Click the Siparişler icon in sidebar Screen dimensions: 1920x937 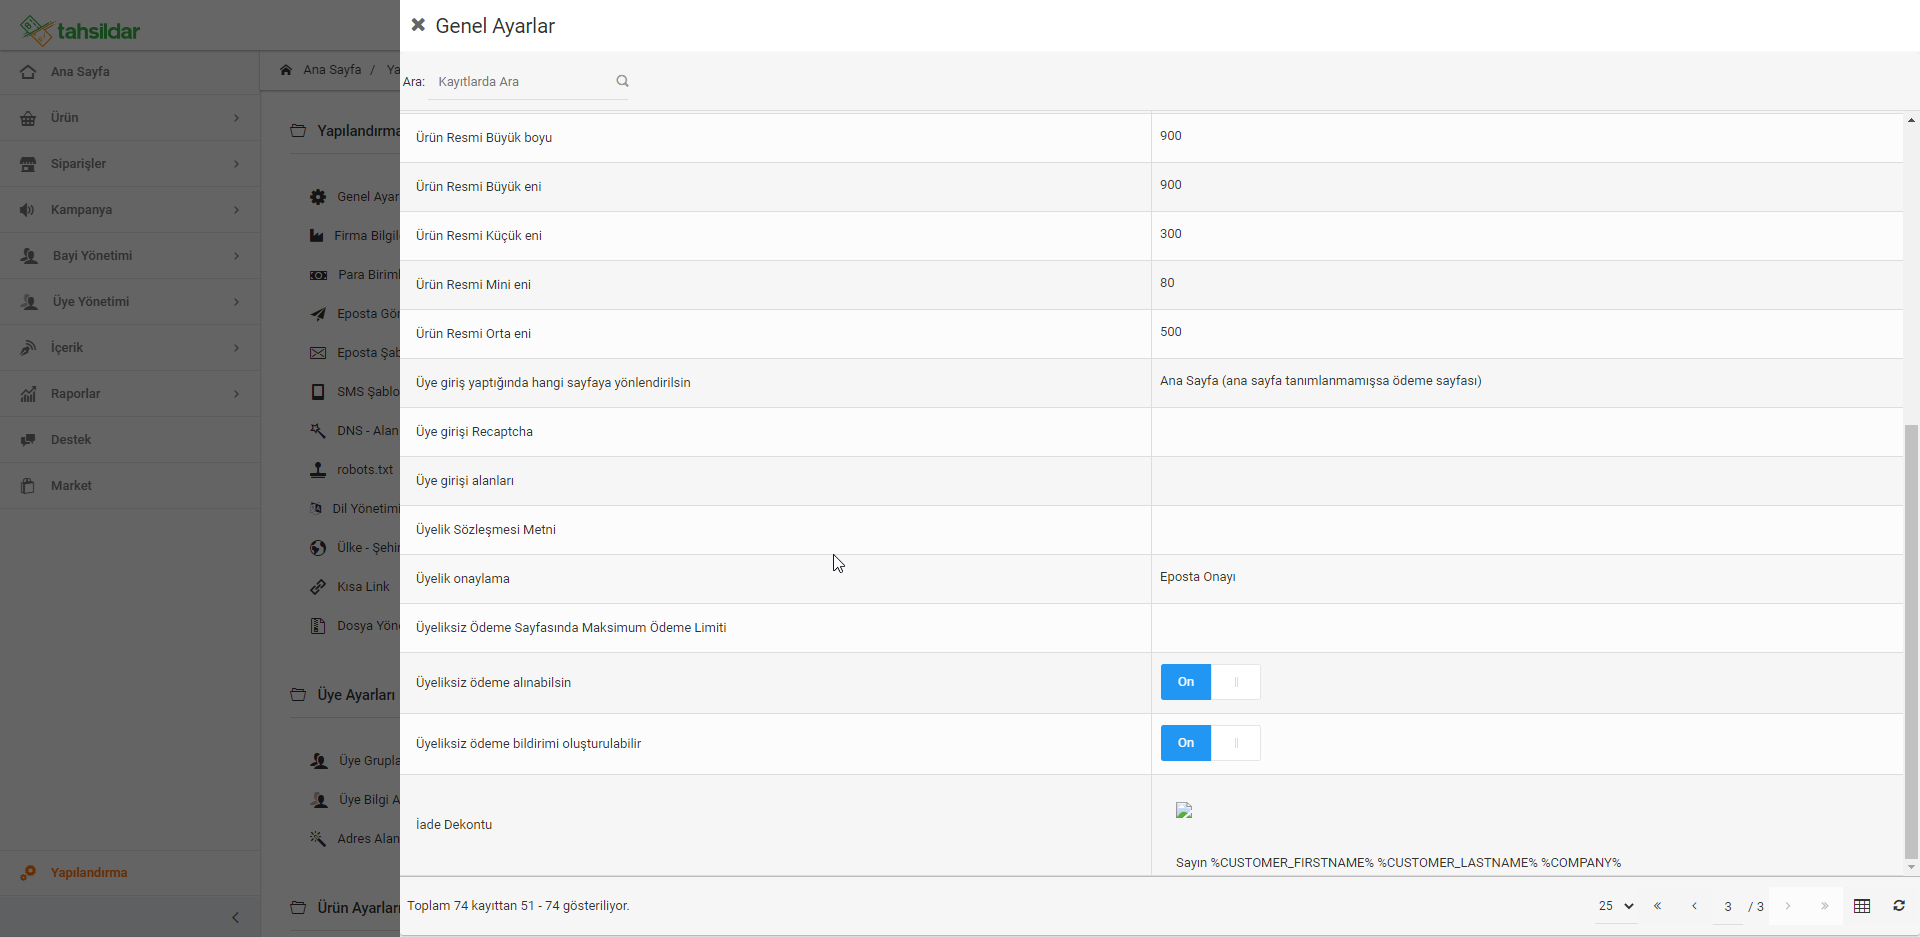point(28,164)
